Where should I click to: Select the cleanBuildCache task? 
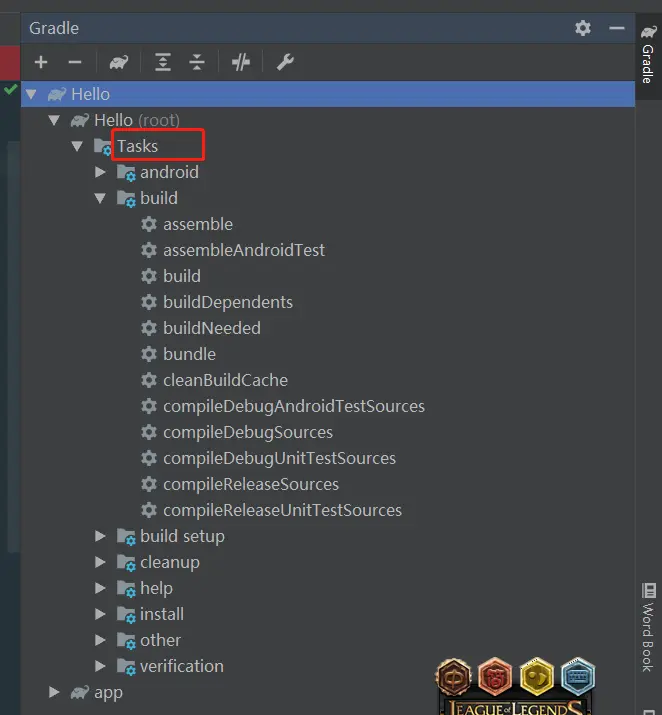(x=226, y=380)
